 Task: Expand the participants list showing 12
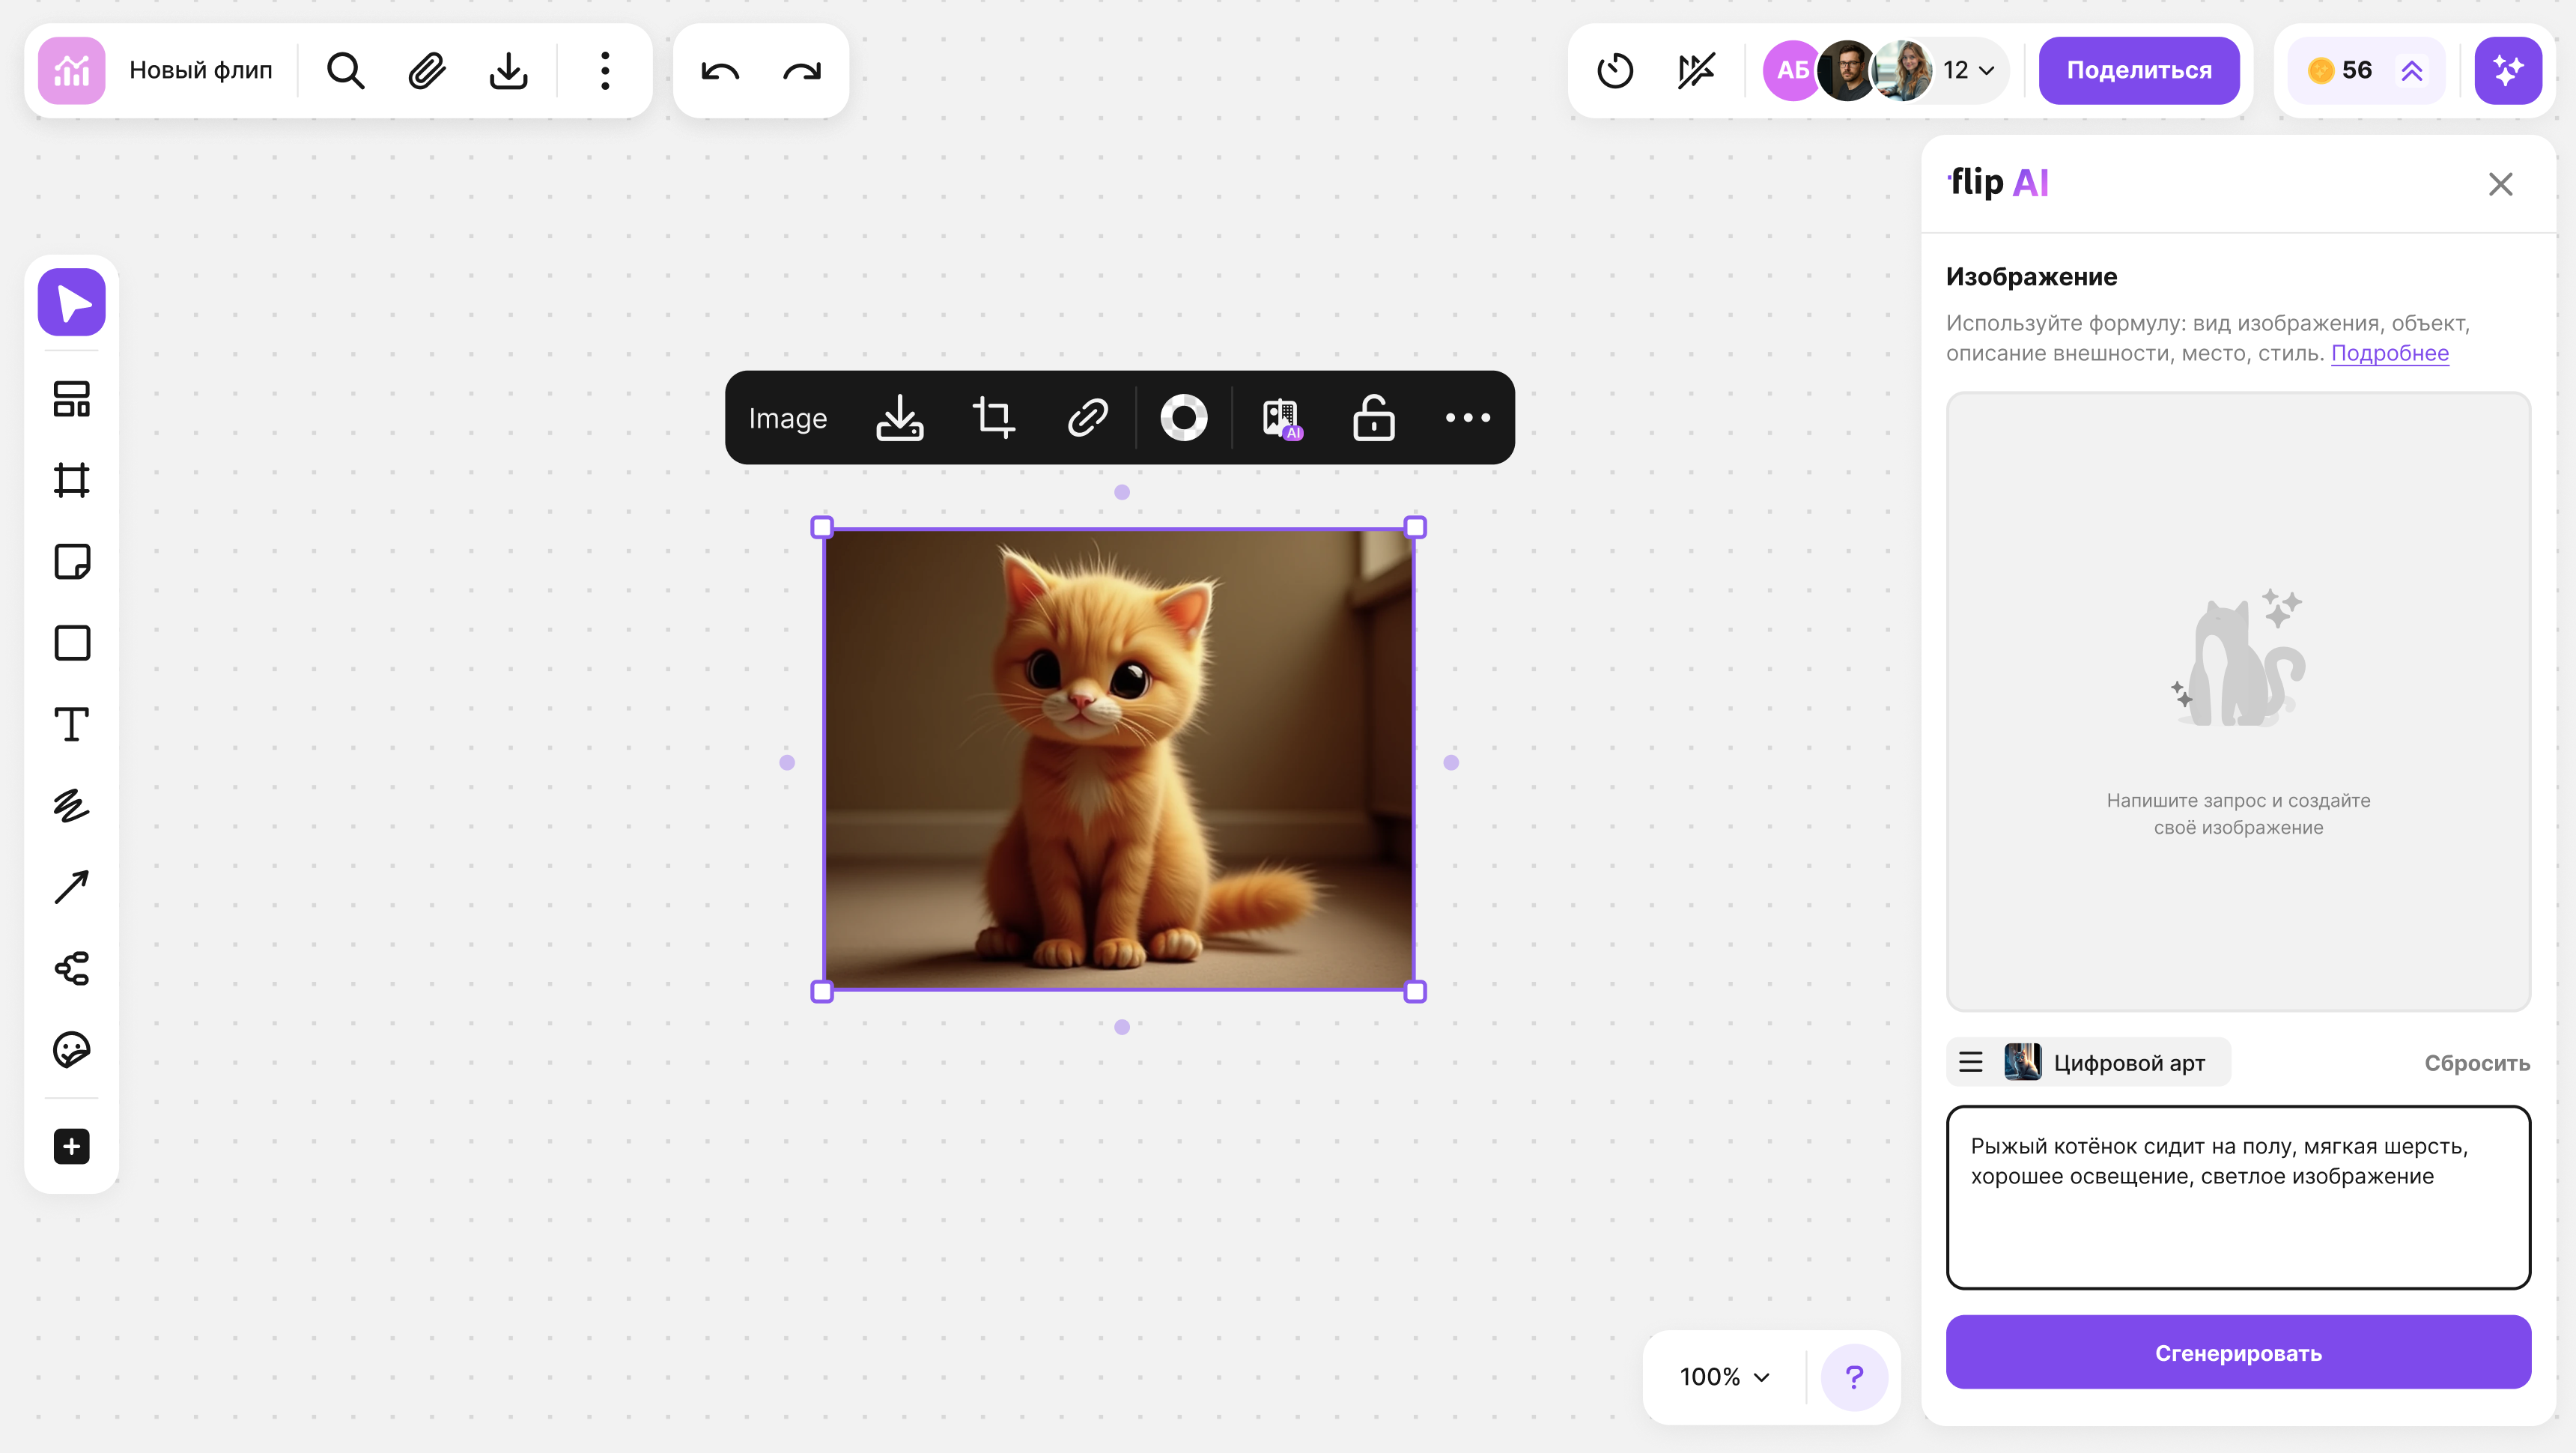pos(1968,71)
